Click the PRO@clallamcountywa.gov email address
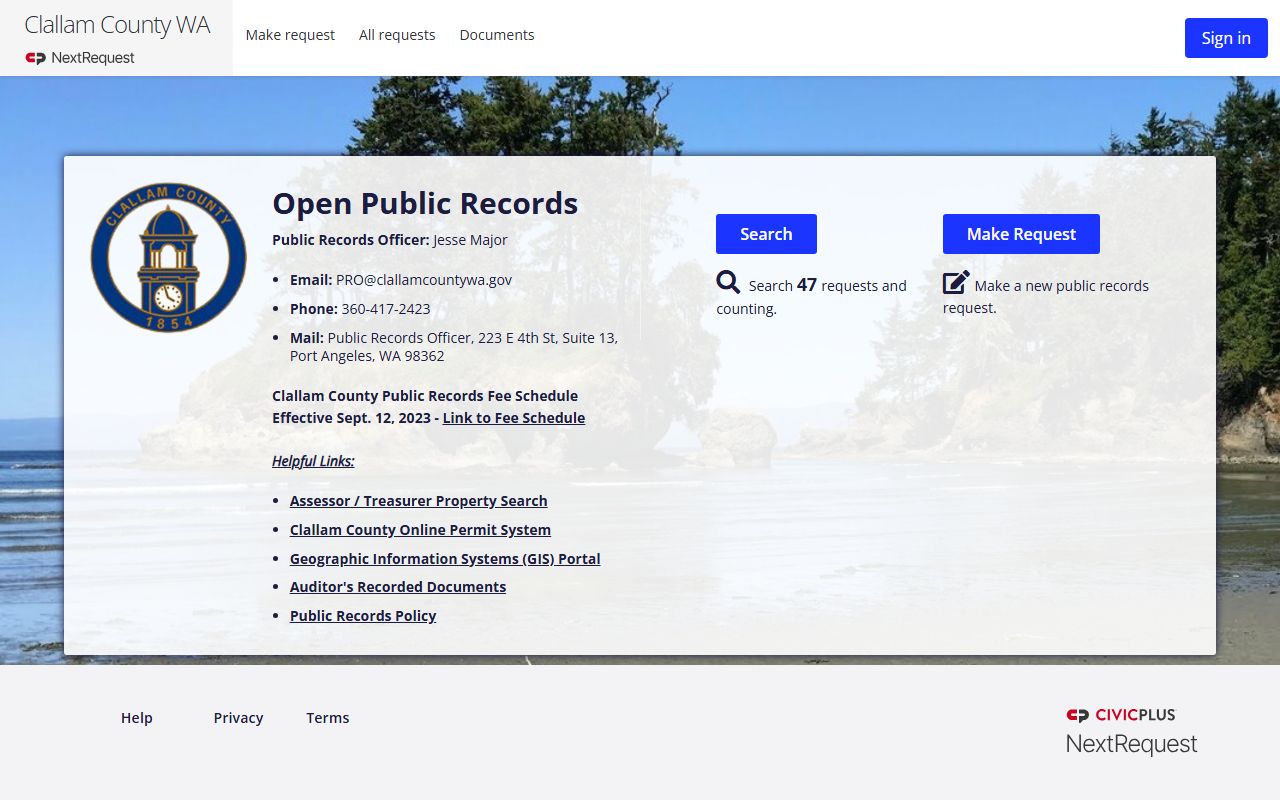 (424, 280)
